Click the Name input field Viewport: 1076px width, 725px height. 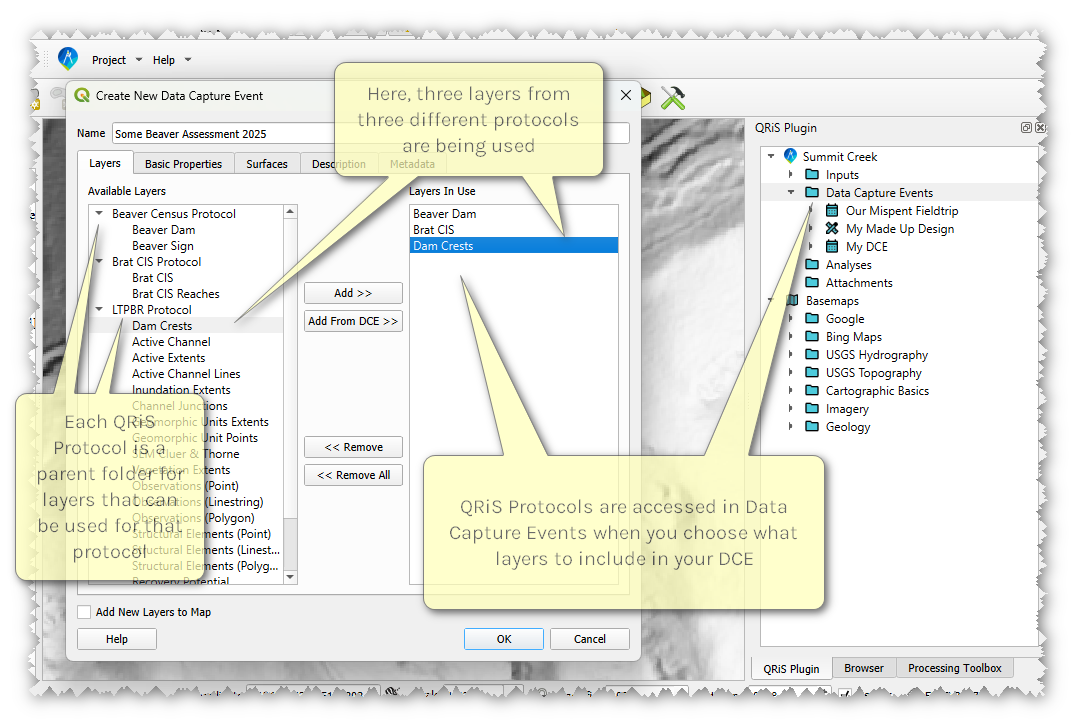[220, 133]
